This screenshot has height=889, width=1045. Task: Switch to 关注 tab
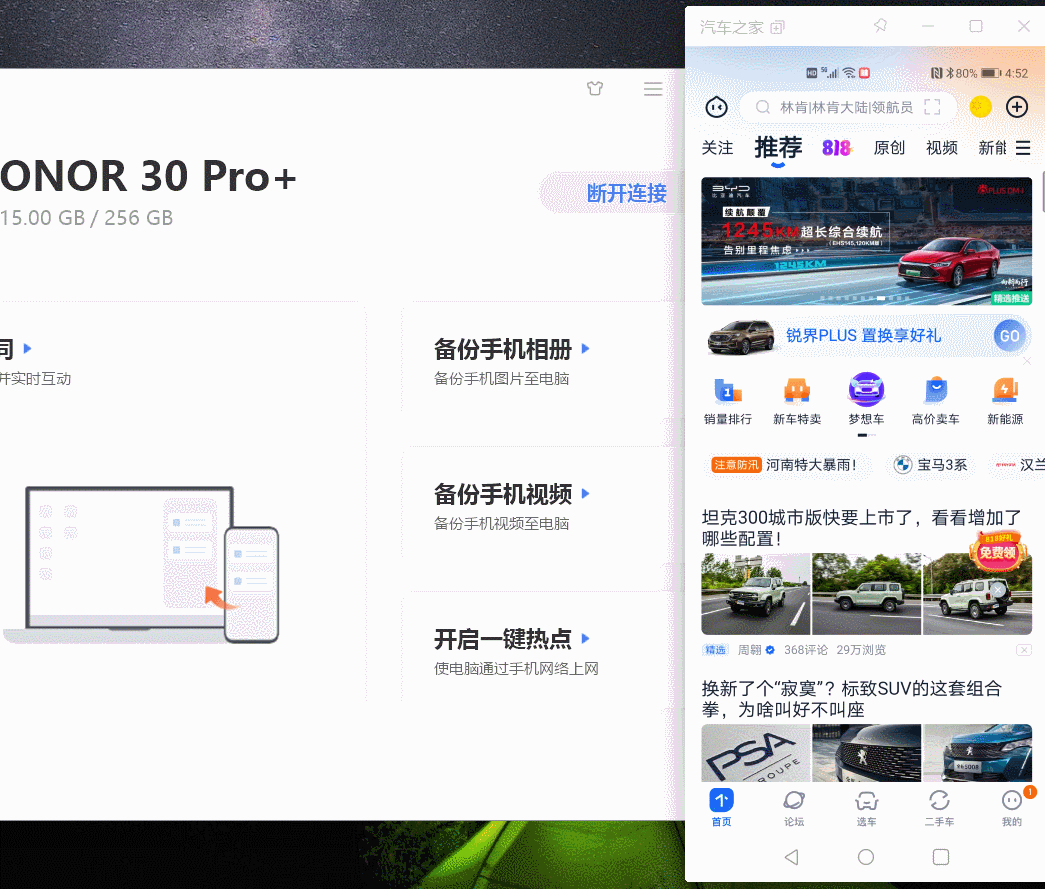(717, 148)
